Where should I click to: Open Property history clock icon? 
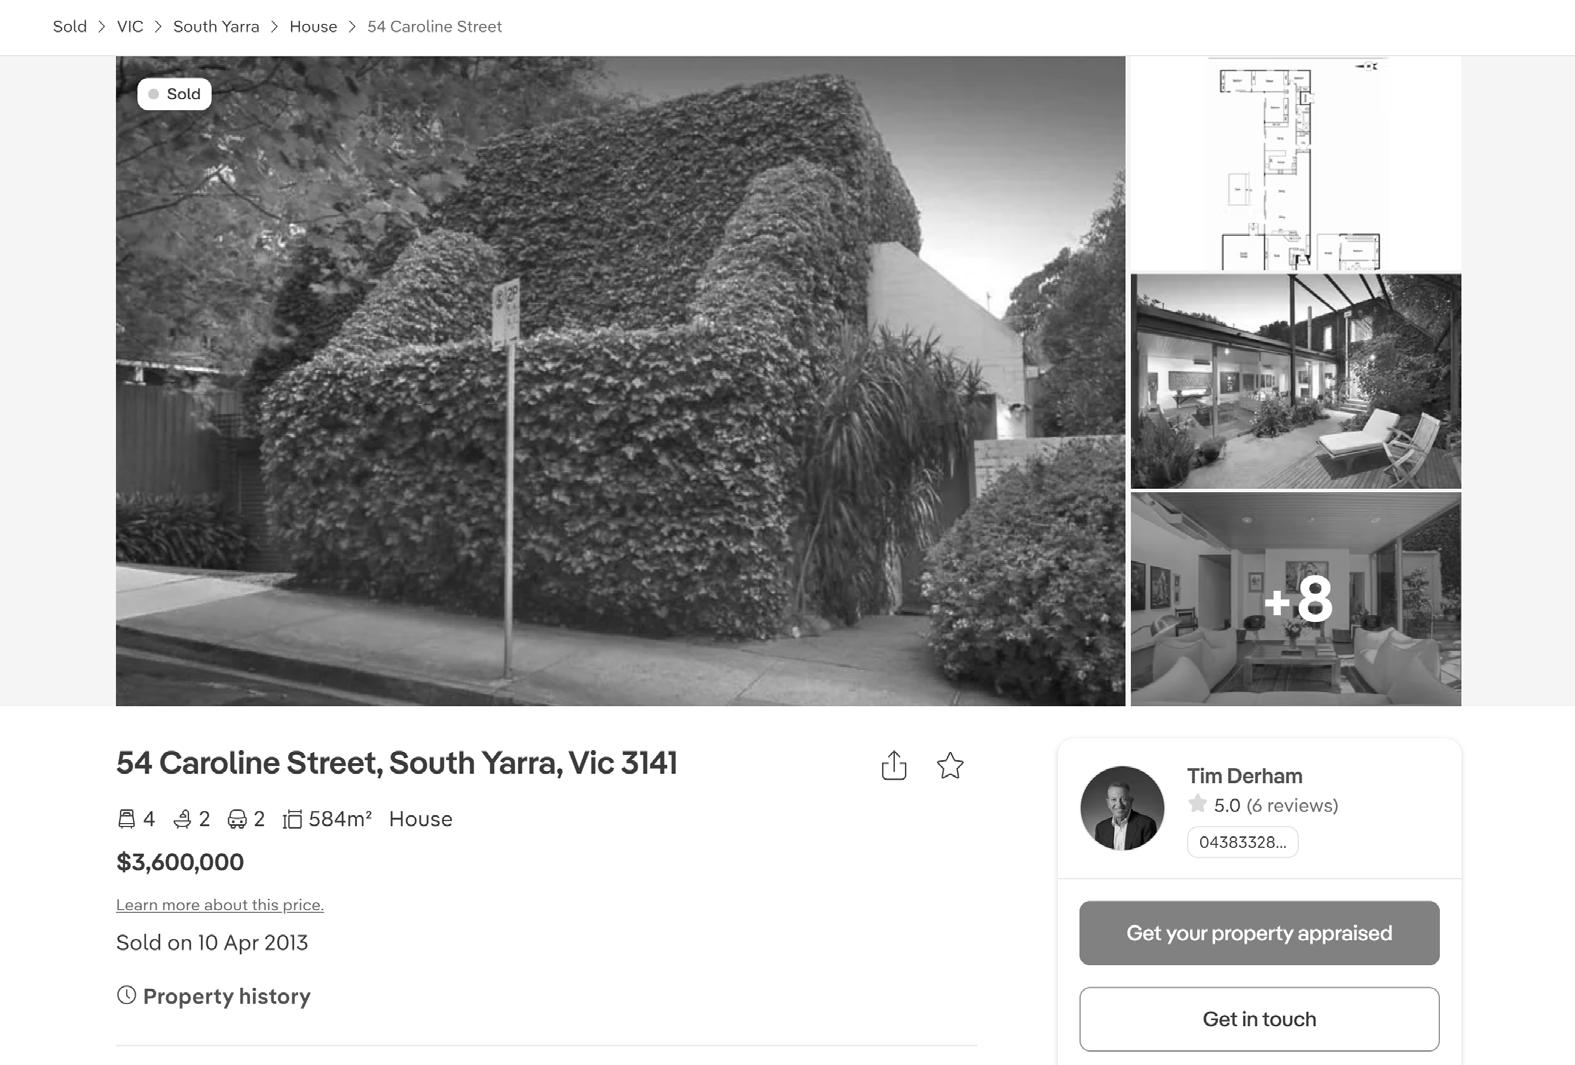point(126,995)
